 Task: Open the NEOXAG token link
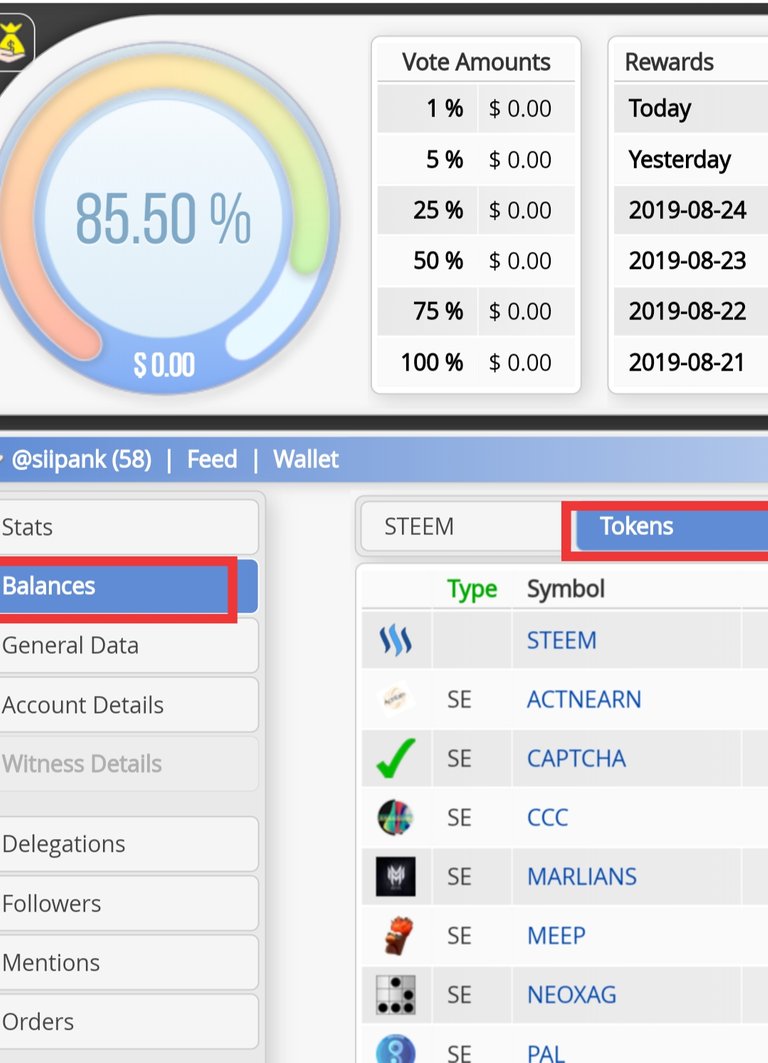571,995
